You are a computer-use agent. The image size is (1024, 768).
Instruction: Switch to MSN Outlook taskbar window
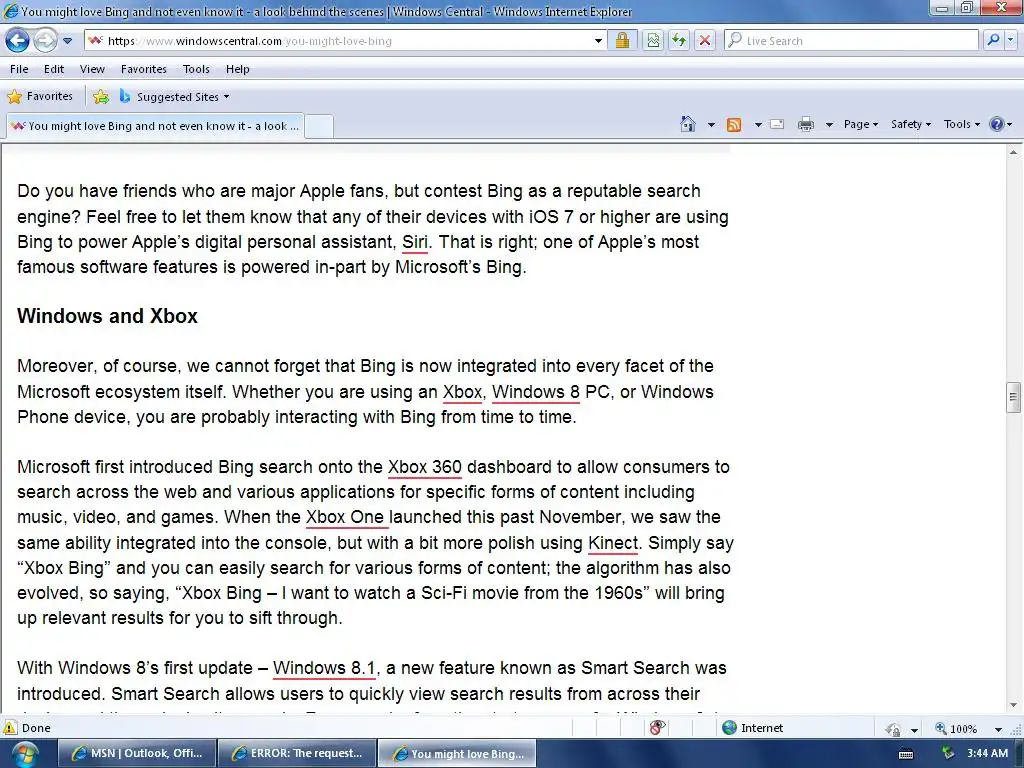tap(136, 753)
